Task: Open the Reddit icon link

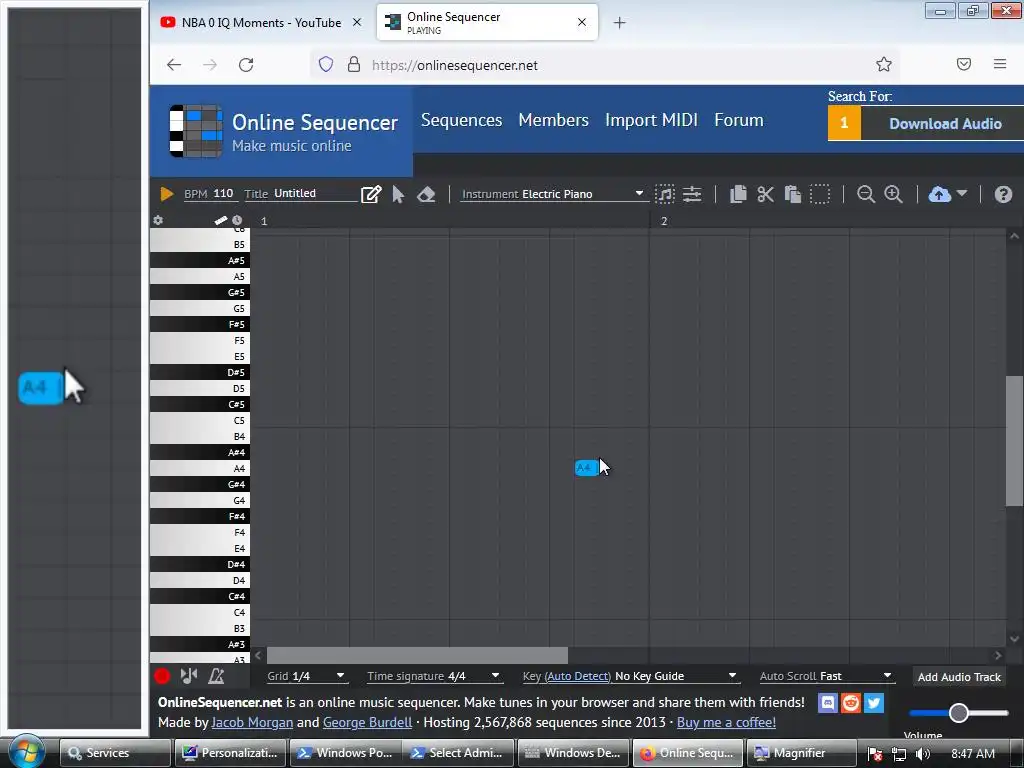Action: pos(850,703)
